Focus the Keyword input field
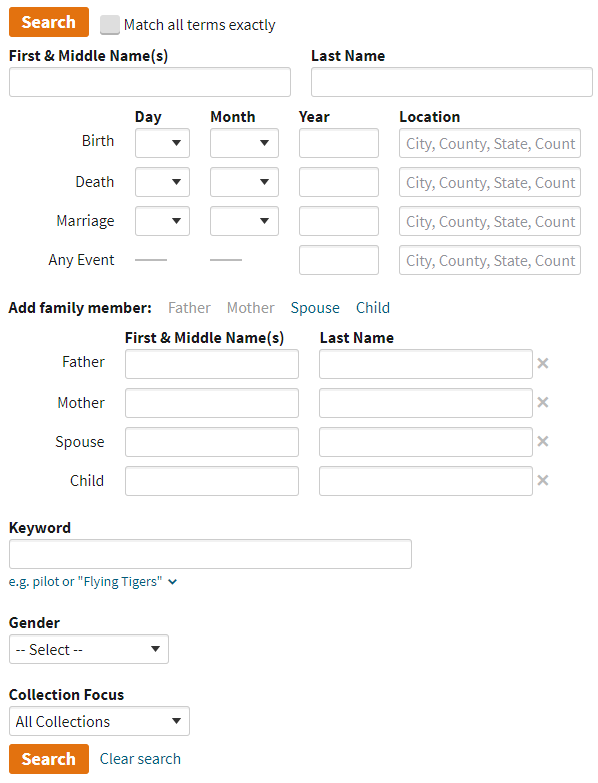 [210, 554]
